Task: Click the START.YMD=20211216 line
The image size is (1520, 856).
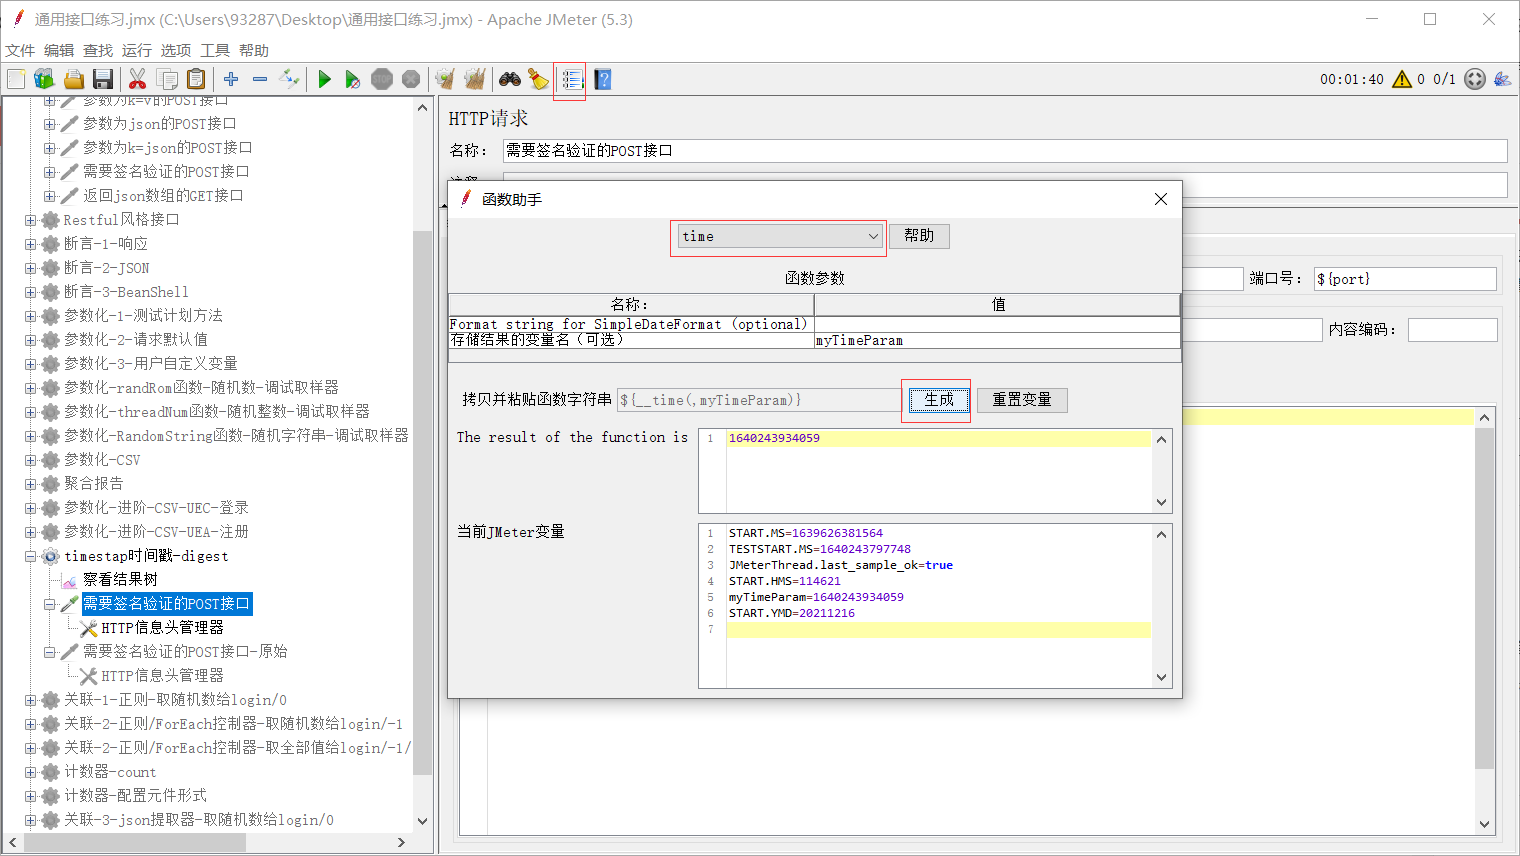Action: 791,613
